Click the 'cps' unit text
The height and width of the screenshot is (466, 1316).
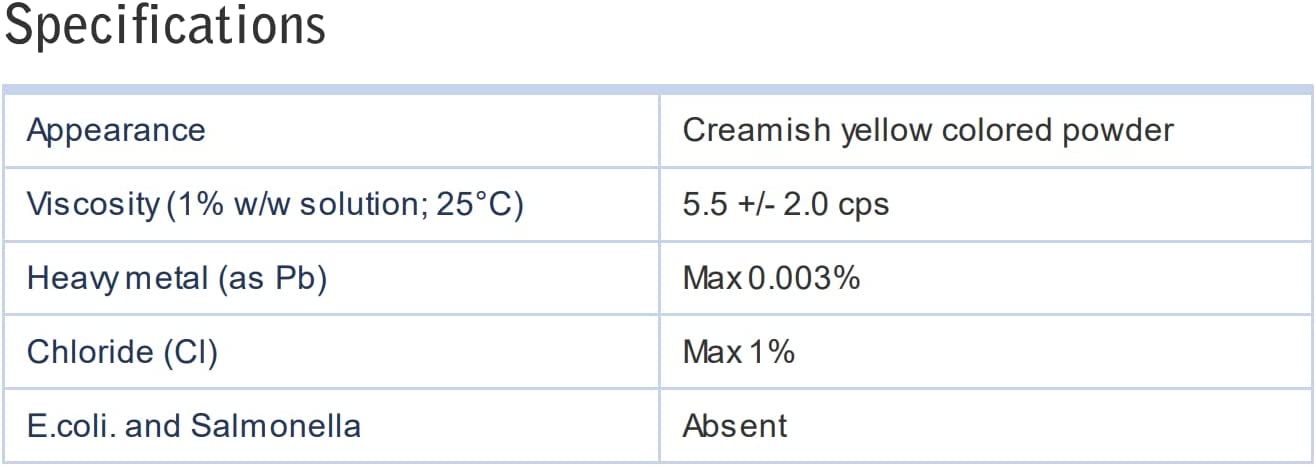point(865,204)
